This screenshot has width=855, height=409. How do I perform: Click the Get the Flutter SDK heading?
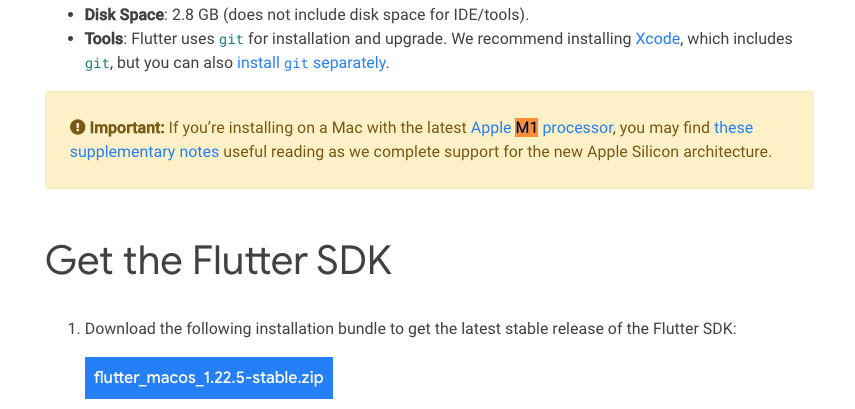(x=219, y=261)
